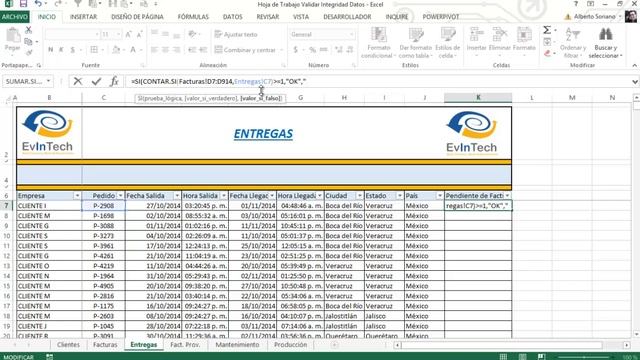Open Producción sheet tab
Viewport: 640px width, 360px height.
[290, 345]
